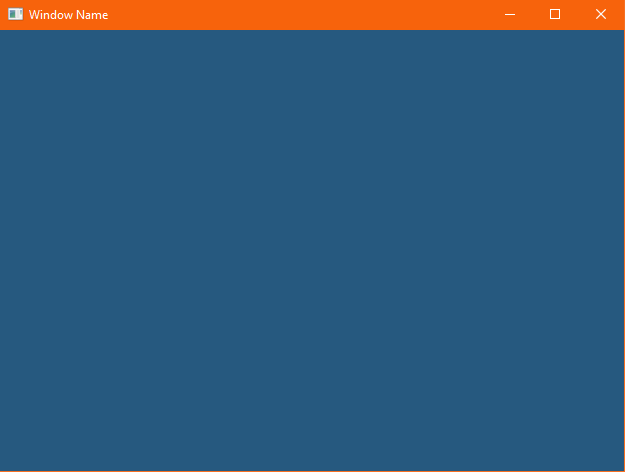Click the blue area's left edge midpoint
Viewport: 625px width, 472px height.
(4, 250)
